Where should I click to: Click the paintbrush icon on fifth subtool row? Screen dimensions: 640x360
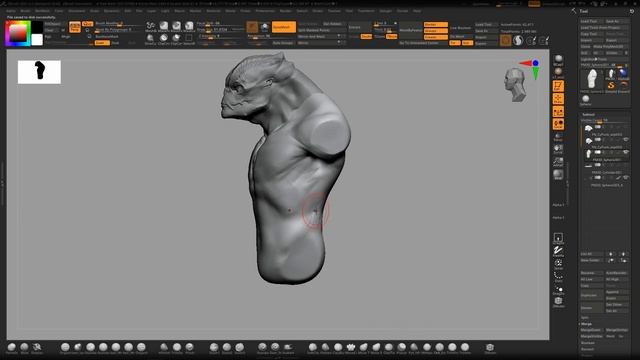[619, 178]
